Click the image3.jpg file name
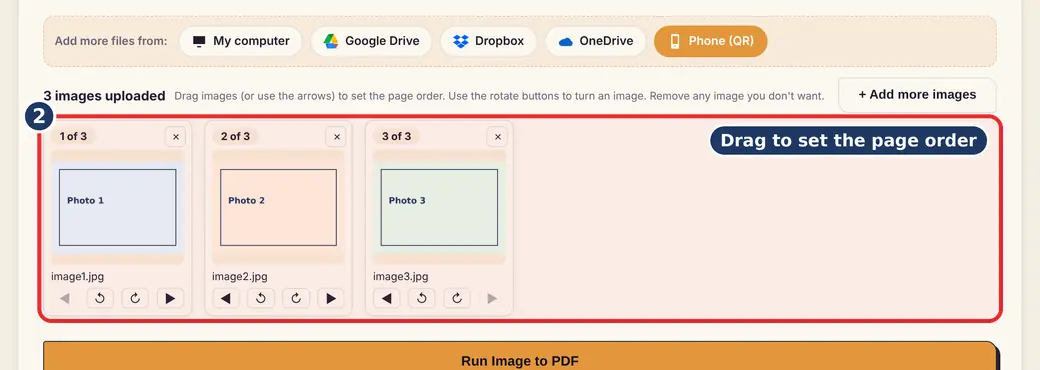 [x=401, y=277]
